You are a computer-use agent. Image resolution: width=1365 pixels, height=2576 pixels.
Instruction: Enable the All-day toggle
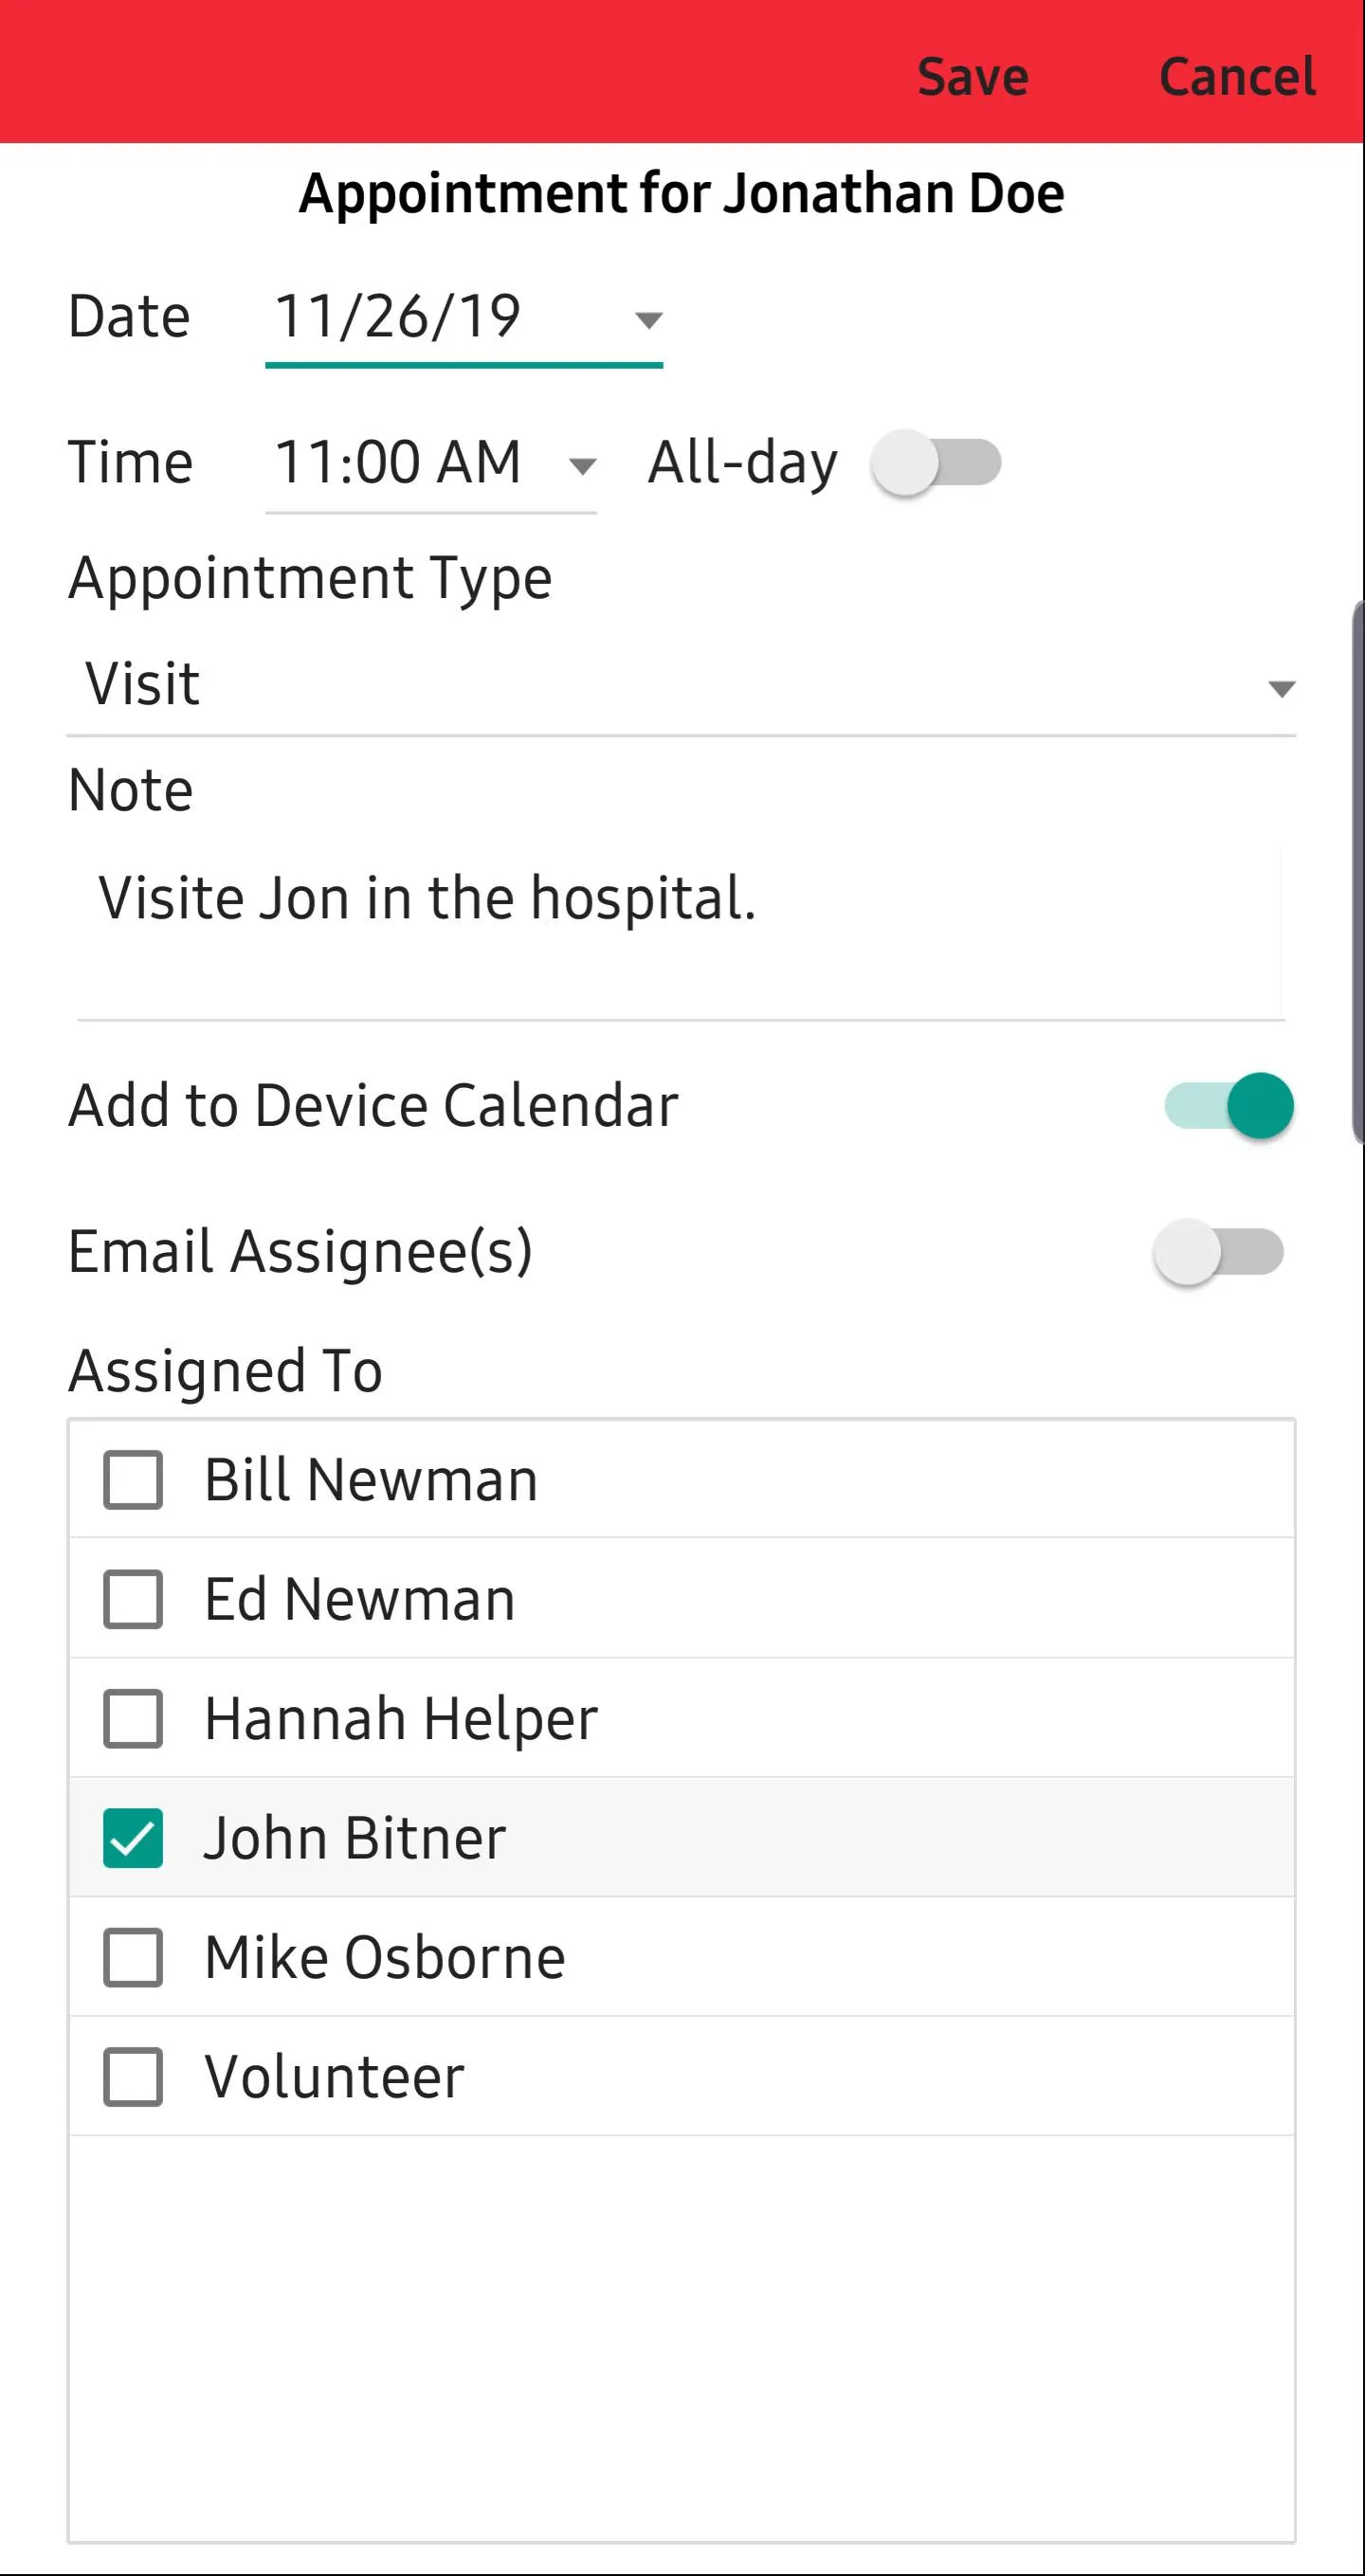tap(936, 463)
